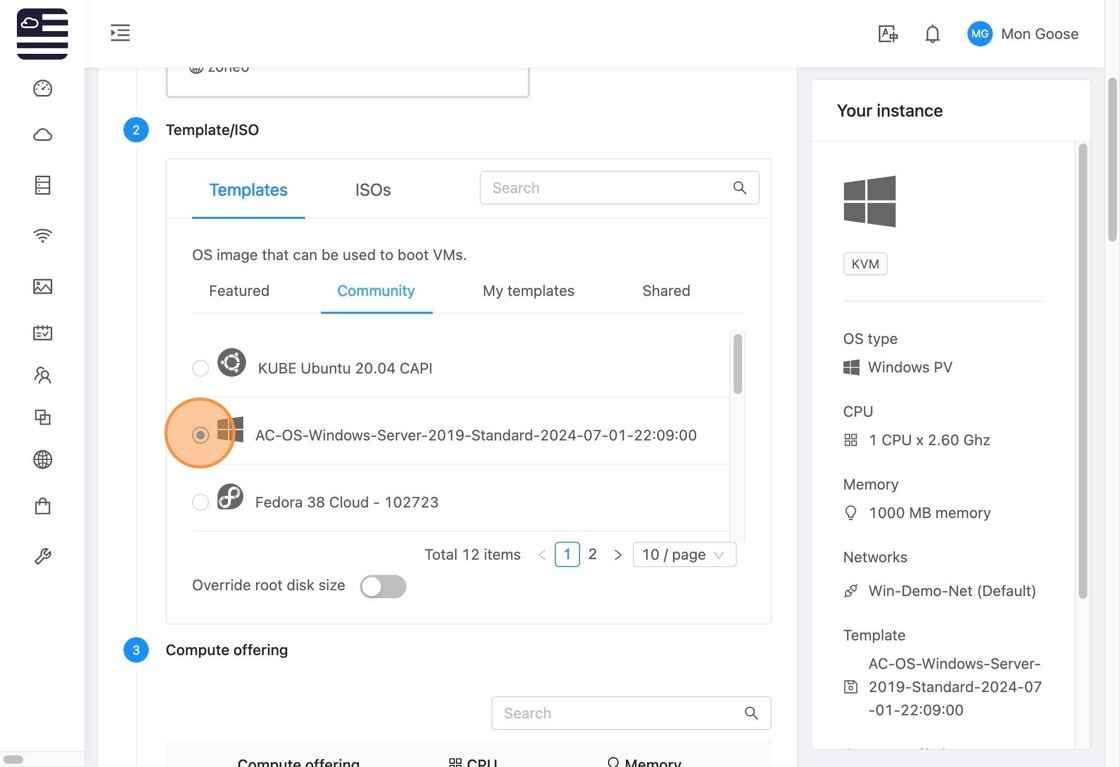This screenshot has width=1120, height=767.
Task: Open the dashboard gauge icon in sidebar
Action: tap(42, 89)
